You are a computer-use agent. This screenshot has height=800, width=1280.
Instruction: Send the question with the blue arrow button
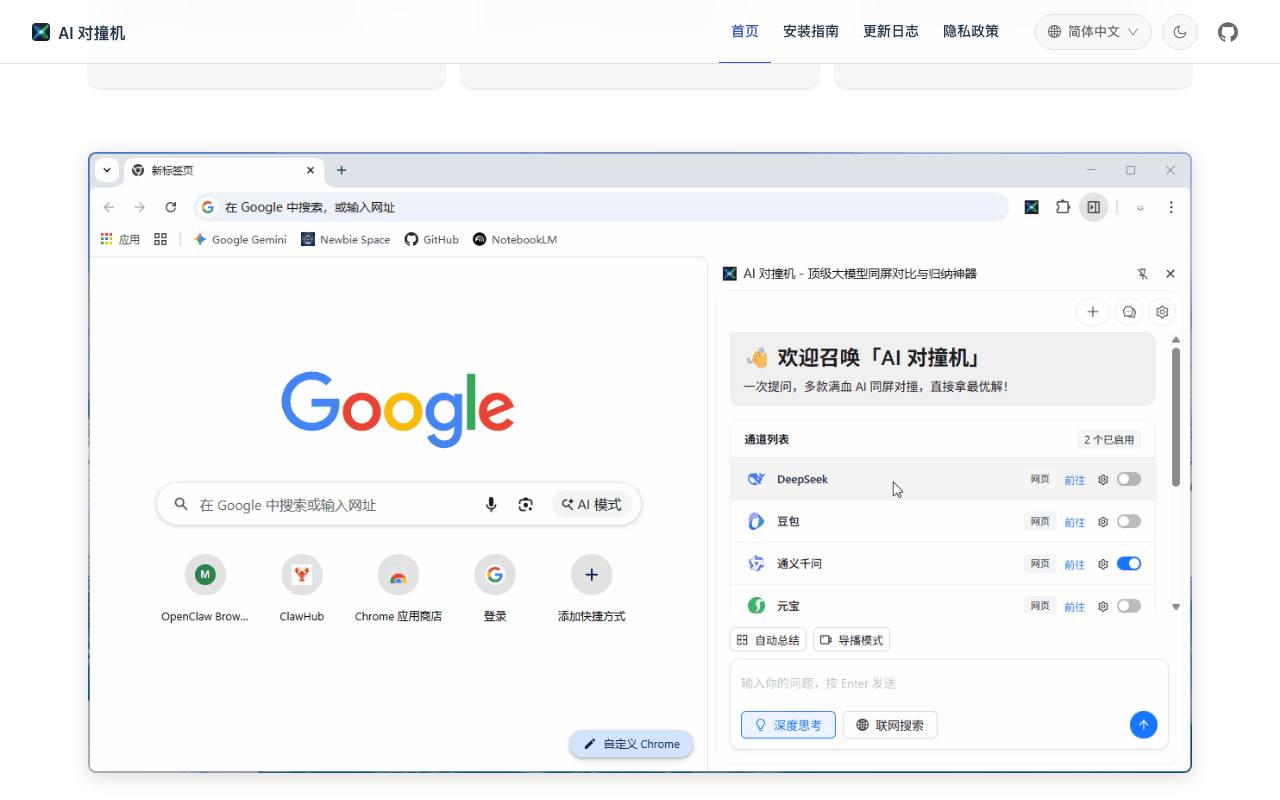pos(1143,725)
